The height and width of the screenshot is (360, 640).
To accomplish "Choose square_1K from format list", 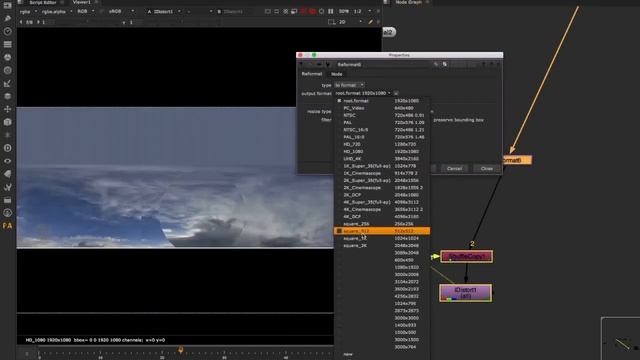I will click(x=382, y=238).
